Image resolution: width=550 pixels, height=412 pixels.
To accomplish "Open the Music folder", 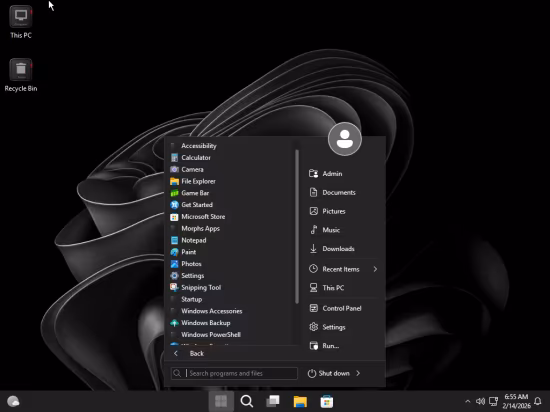I will pyautogui.click(x=324, y=230).
